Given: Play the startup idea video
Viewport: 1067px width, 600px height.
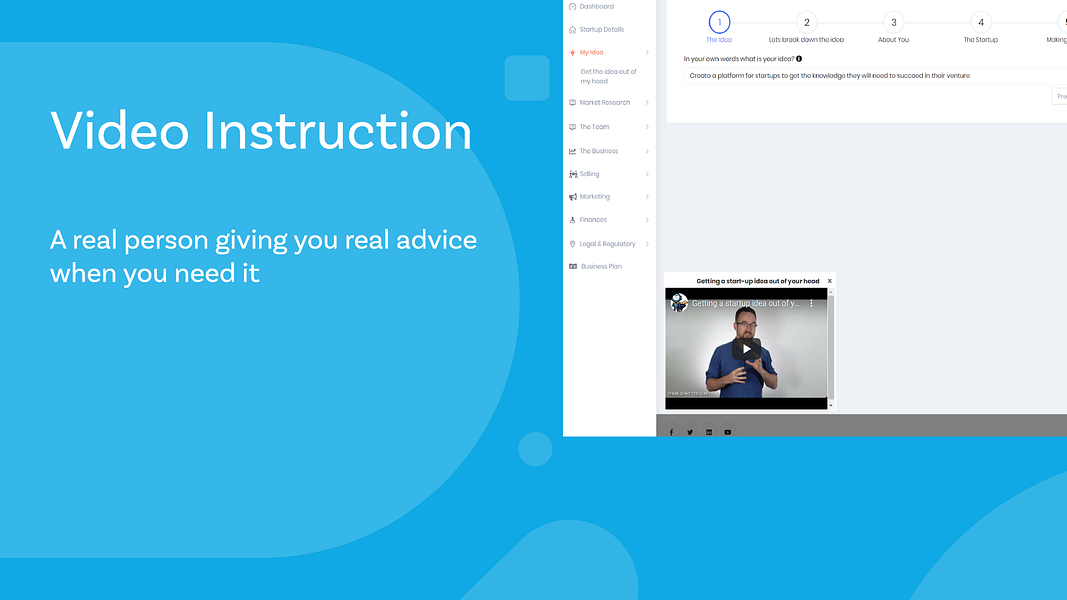Looking at the screenshot, I should point(746,349).
